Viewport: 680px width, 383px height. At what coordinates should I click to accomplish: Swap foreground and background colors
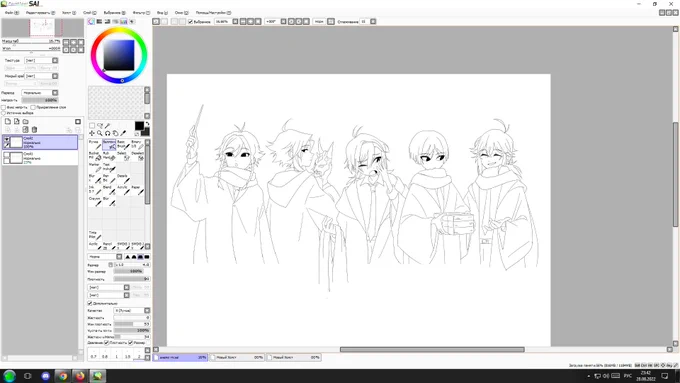click(147, 124)
